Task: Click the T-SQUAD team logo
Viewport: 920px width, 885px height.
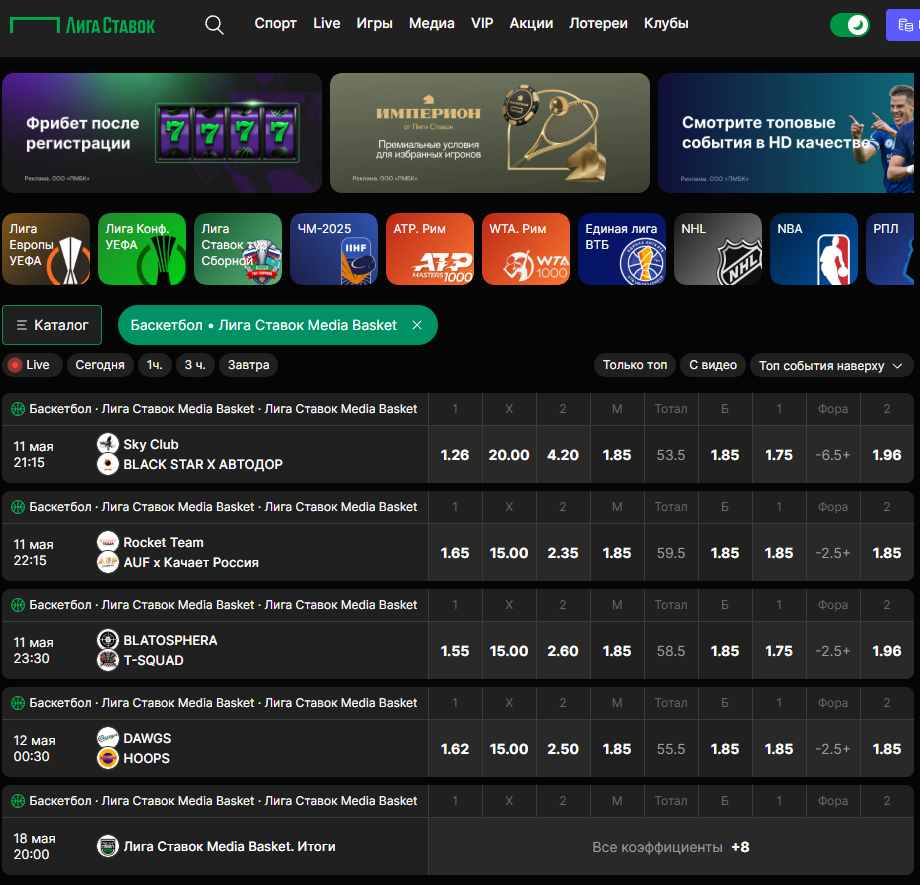Action: click(x=108, y=660)
